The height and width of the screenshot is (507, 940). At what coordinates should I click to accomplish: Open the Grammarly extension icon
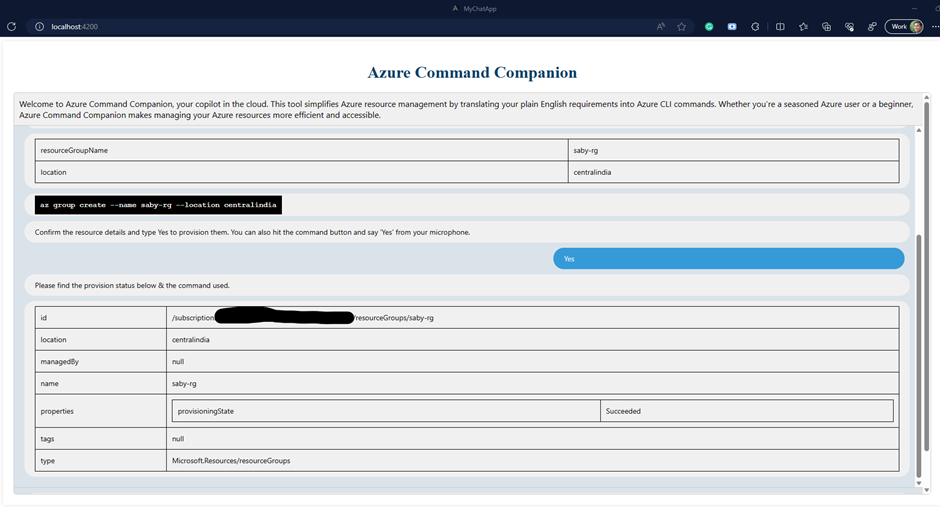pyautogui.click(x=709, y=26)
